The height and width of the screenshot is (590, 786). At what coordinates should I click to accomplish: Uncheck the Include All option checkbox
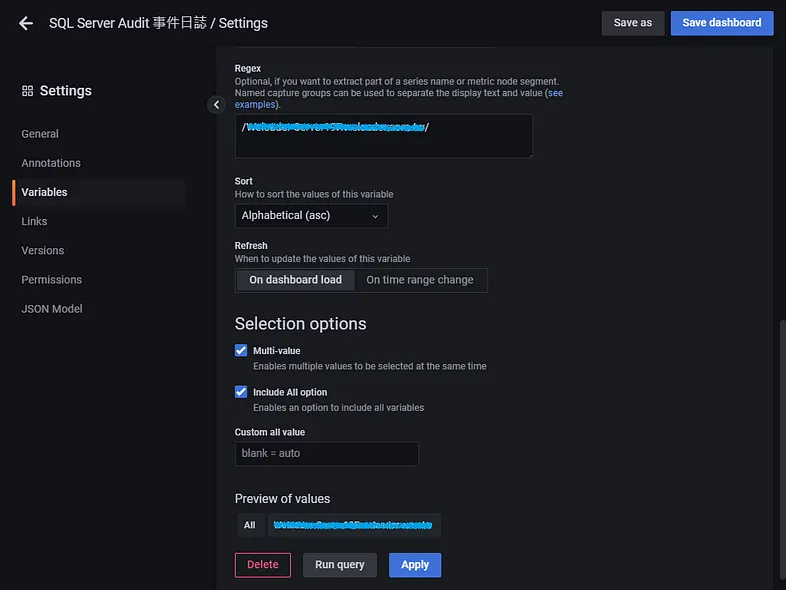241,392
